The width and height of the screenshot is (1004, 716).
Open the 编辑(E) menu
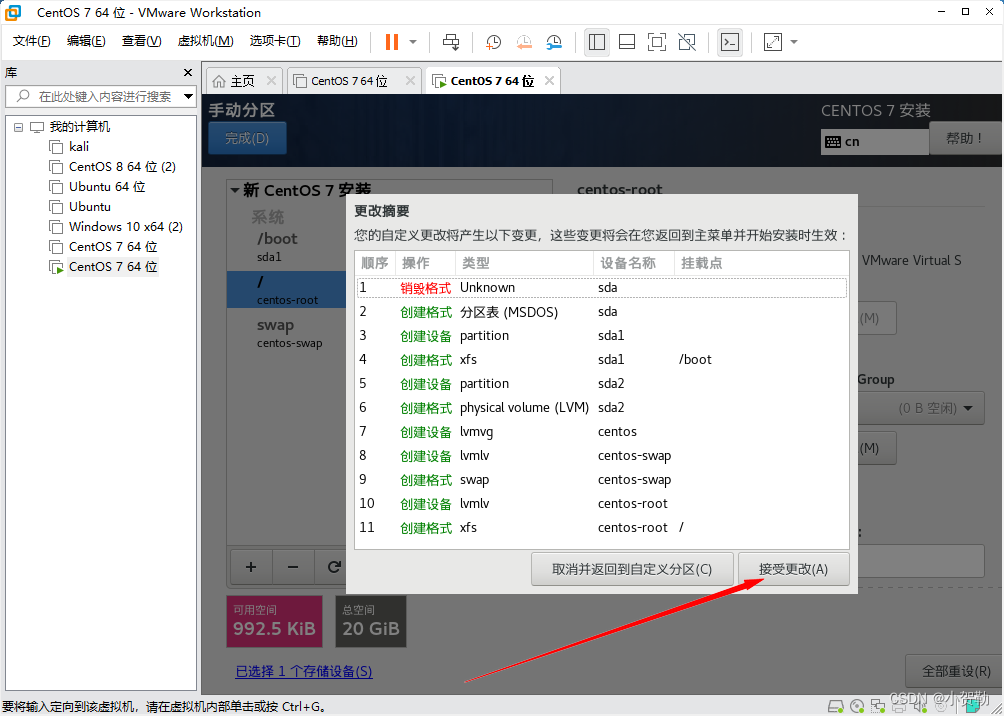[86, 42]
